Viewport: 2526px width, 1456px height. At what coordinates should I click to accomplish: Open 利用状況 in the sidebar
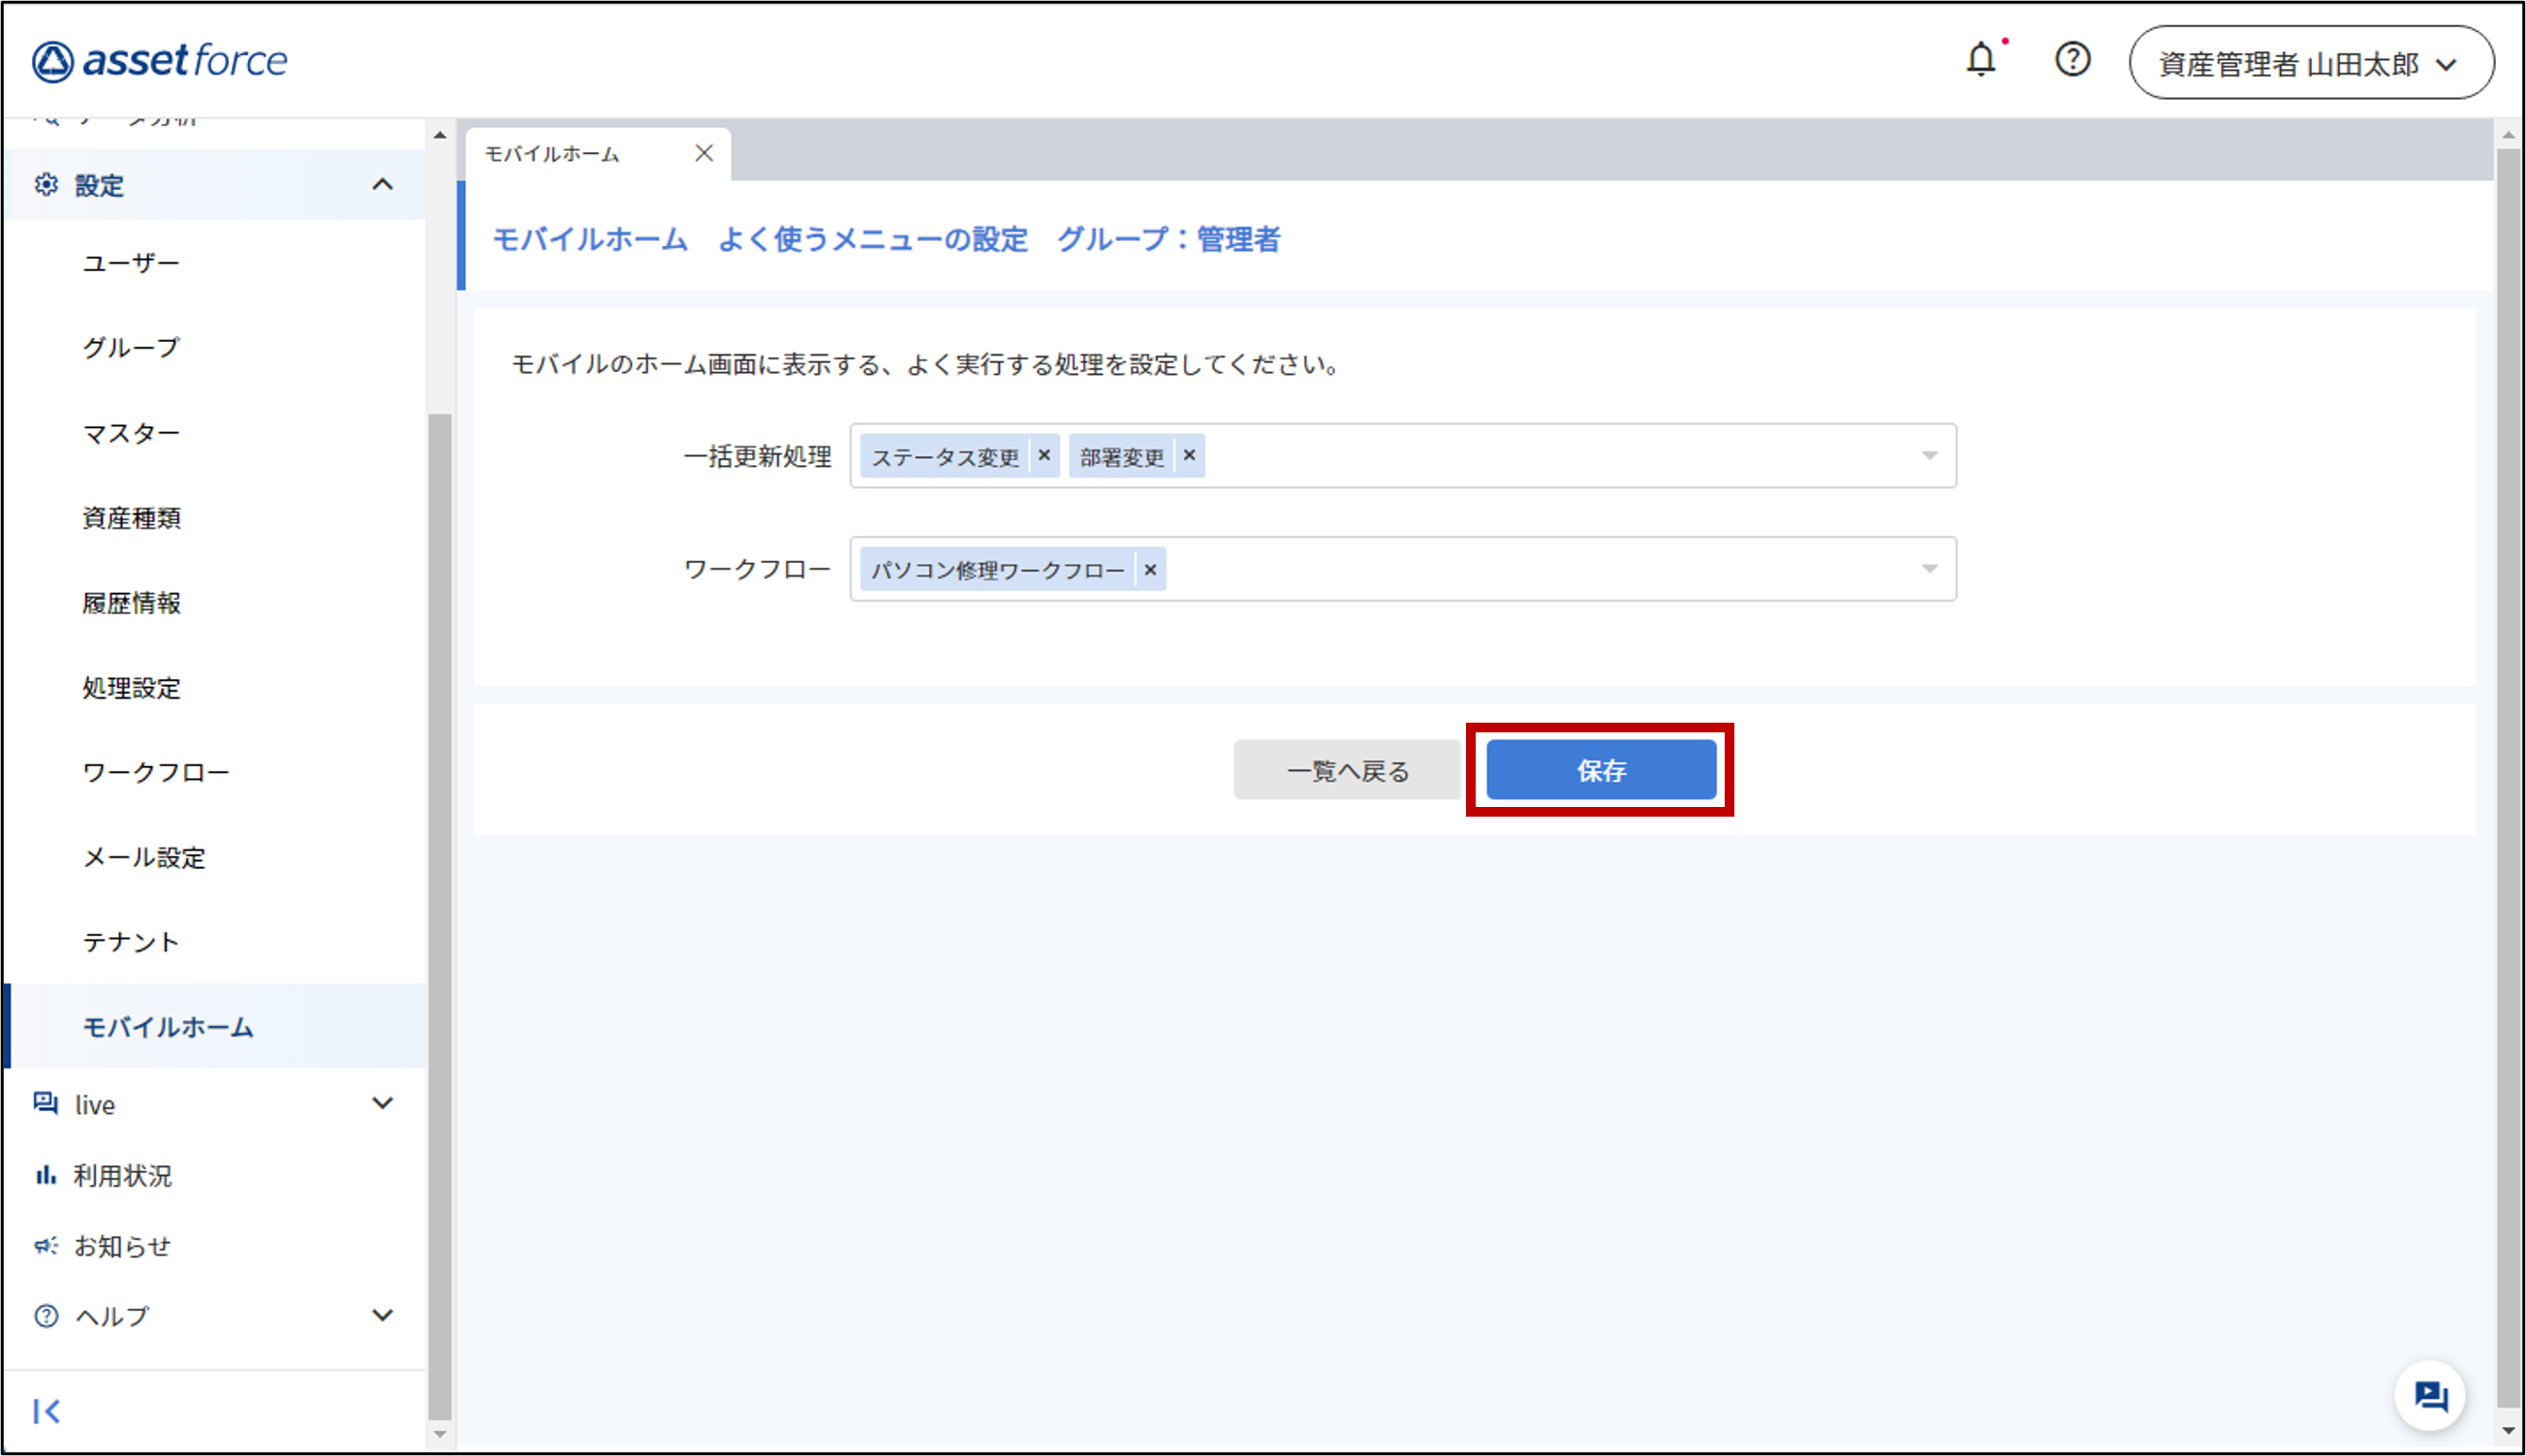click(122, 1175)
